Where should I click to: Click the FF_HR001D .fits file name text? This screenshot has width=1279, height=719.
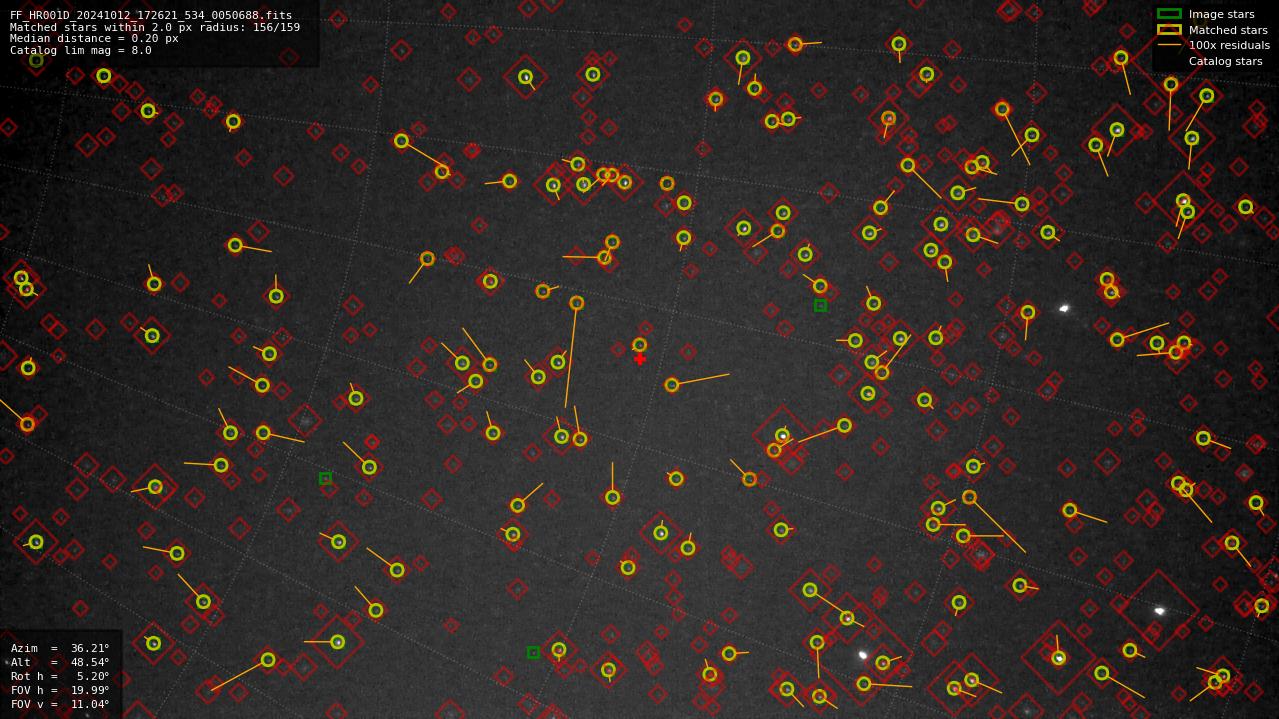[x=151, y=16]
